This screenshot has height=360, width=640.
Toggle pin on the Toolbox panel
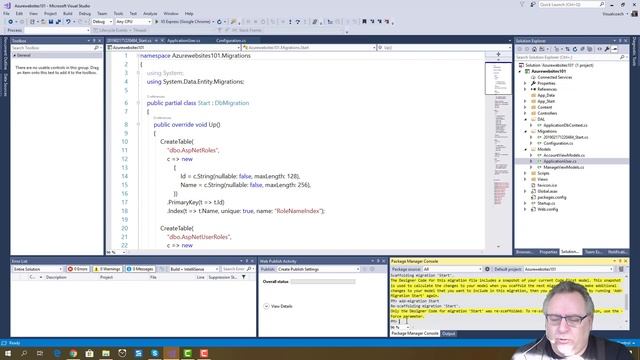(94, 41)
